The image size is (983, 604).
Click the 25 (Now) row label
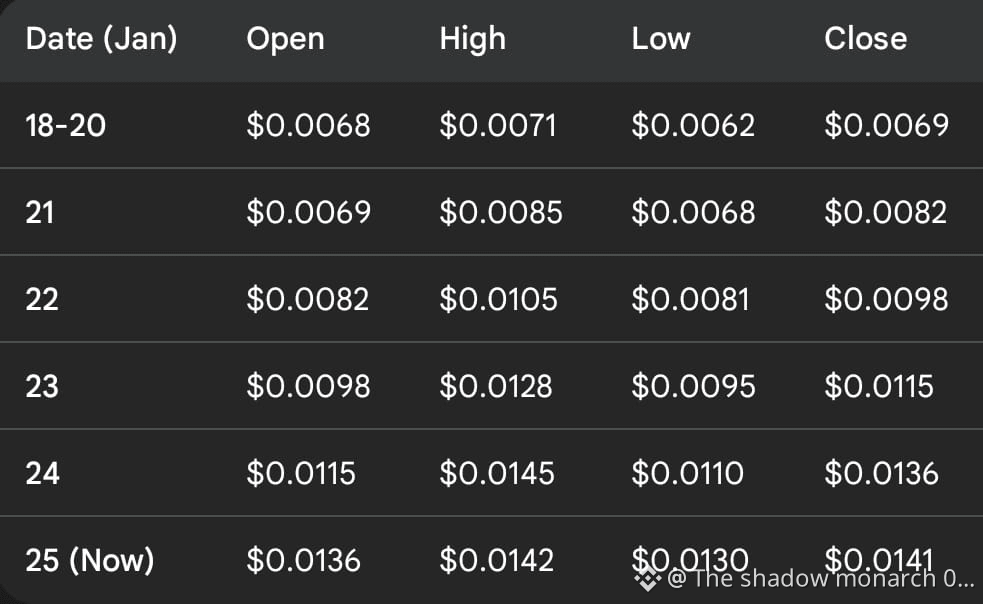click(90, 560)
